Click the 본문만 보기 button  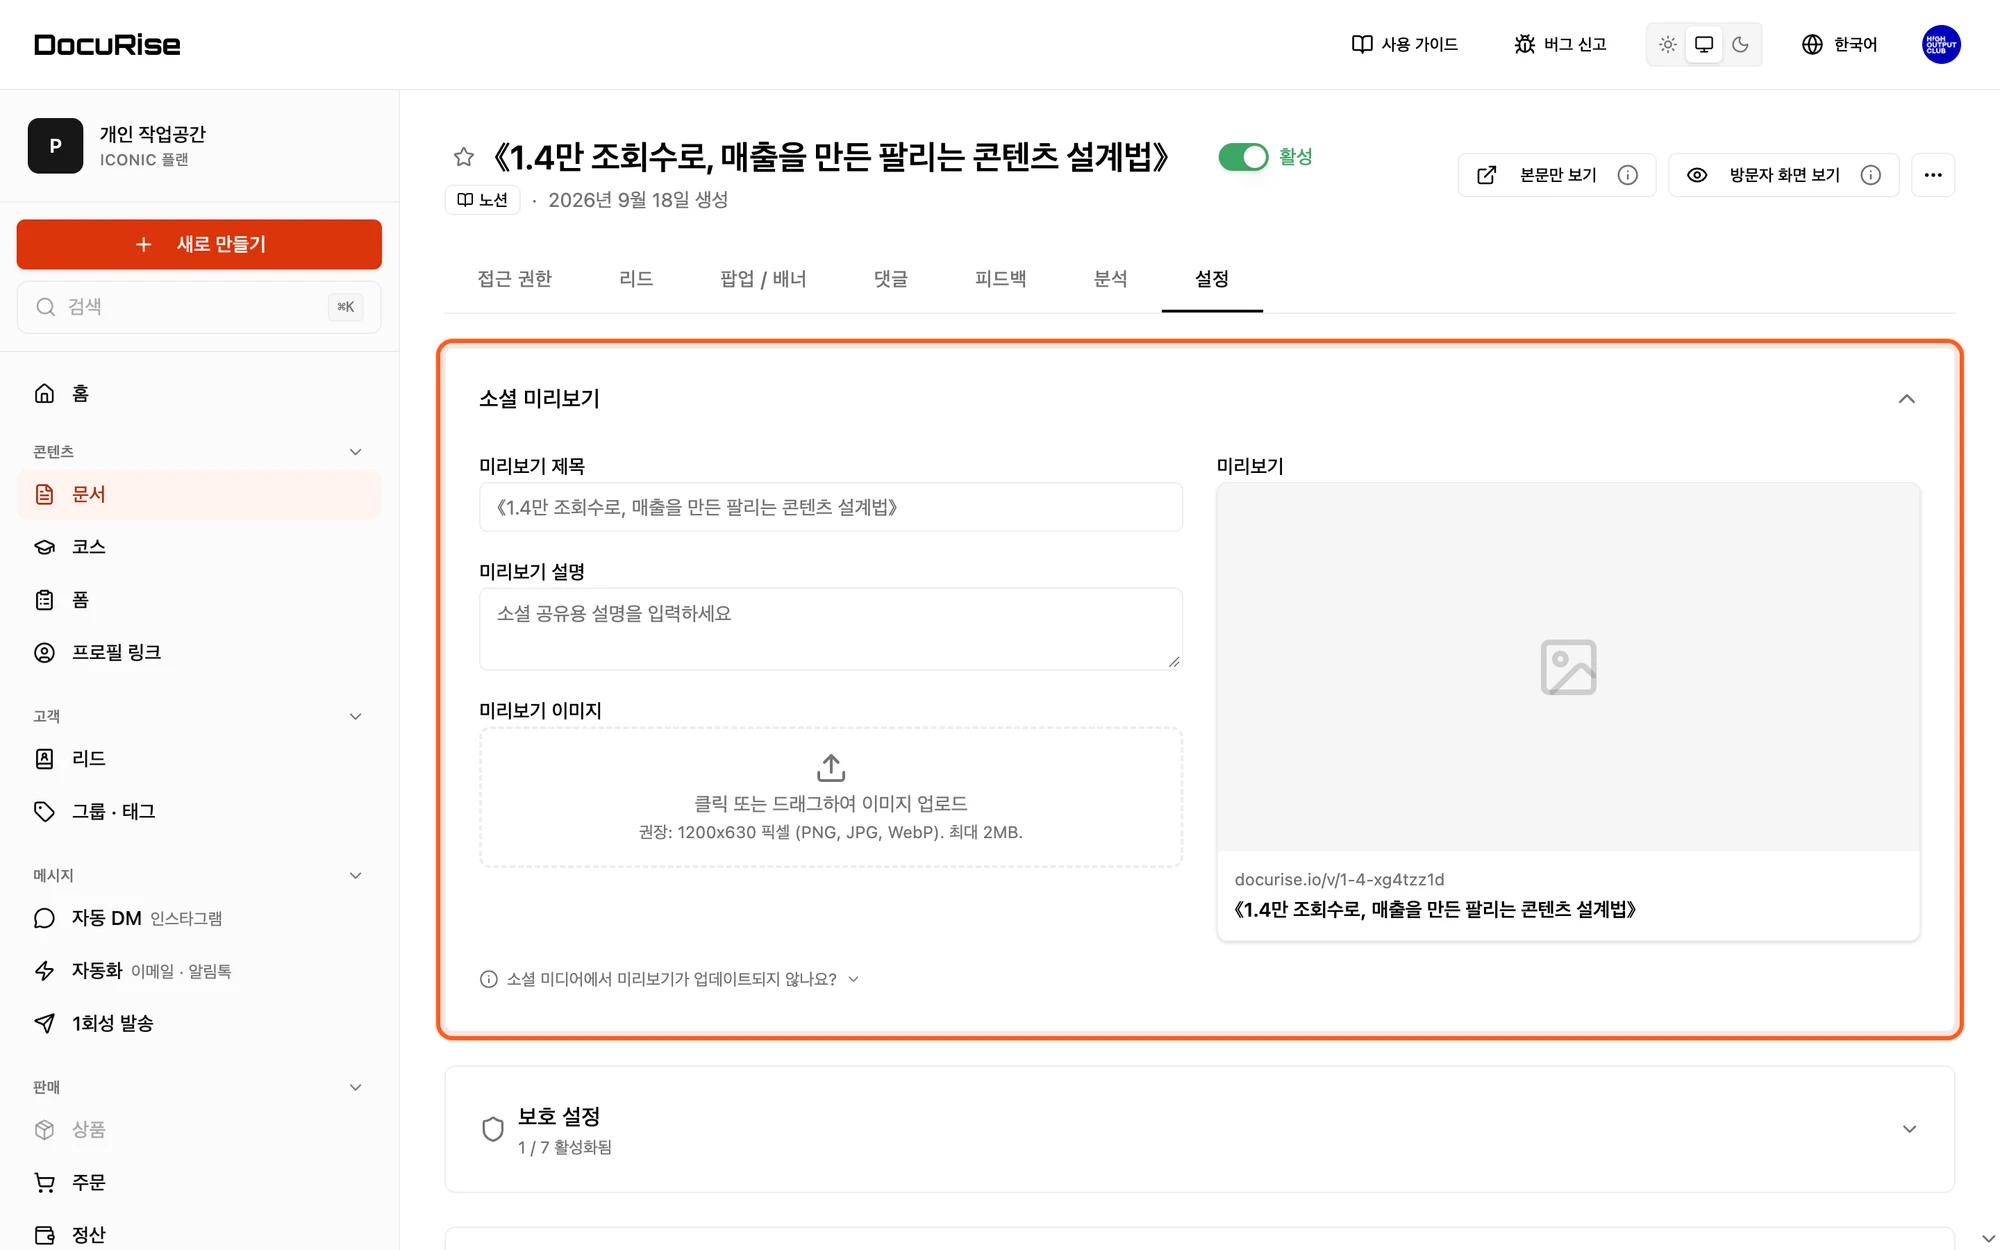1557,175
